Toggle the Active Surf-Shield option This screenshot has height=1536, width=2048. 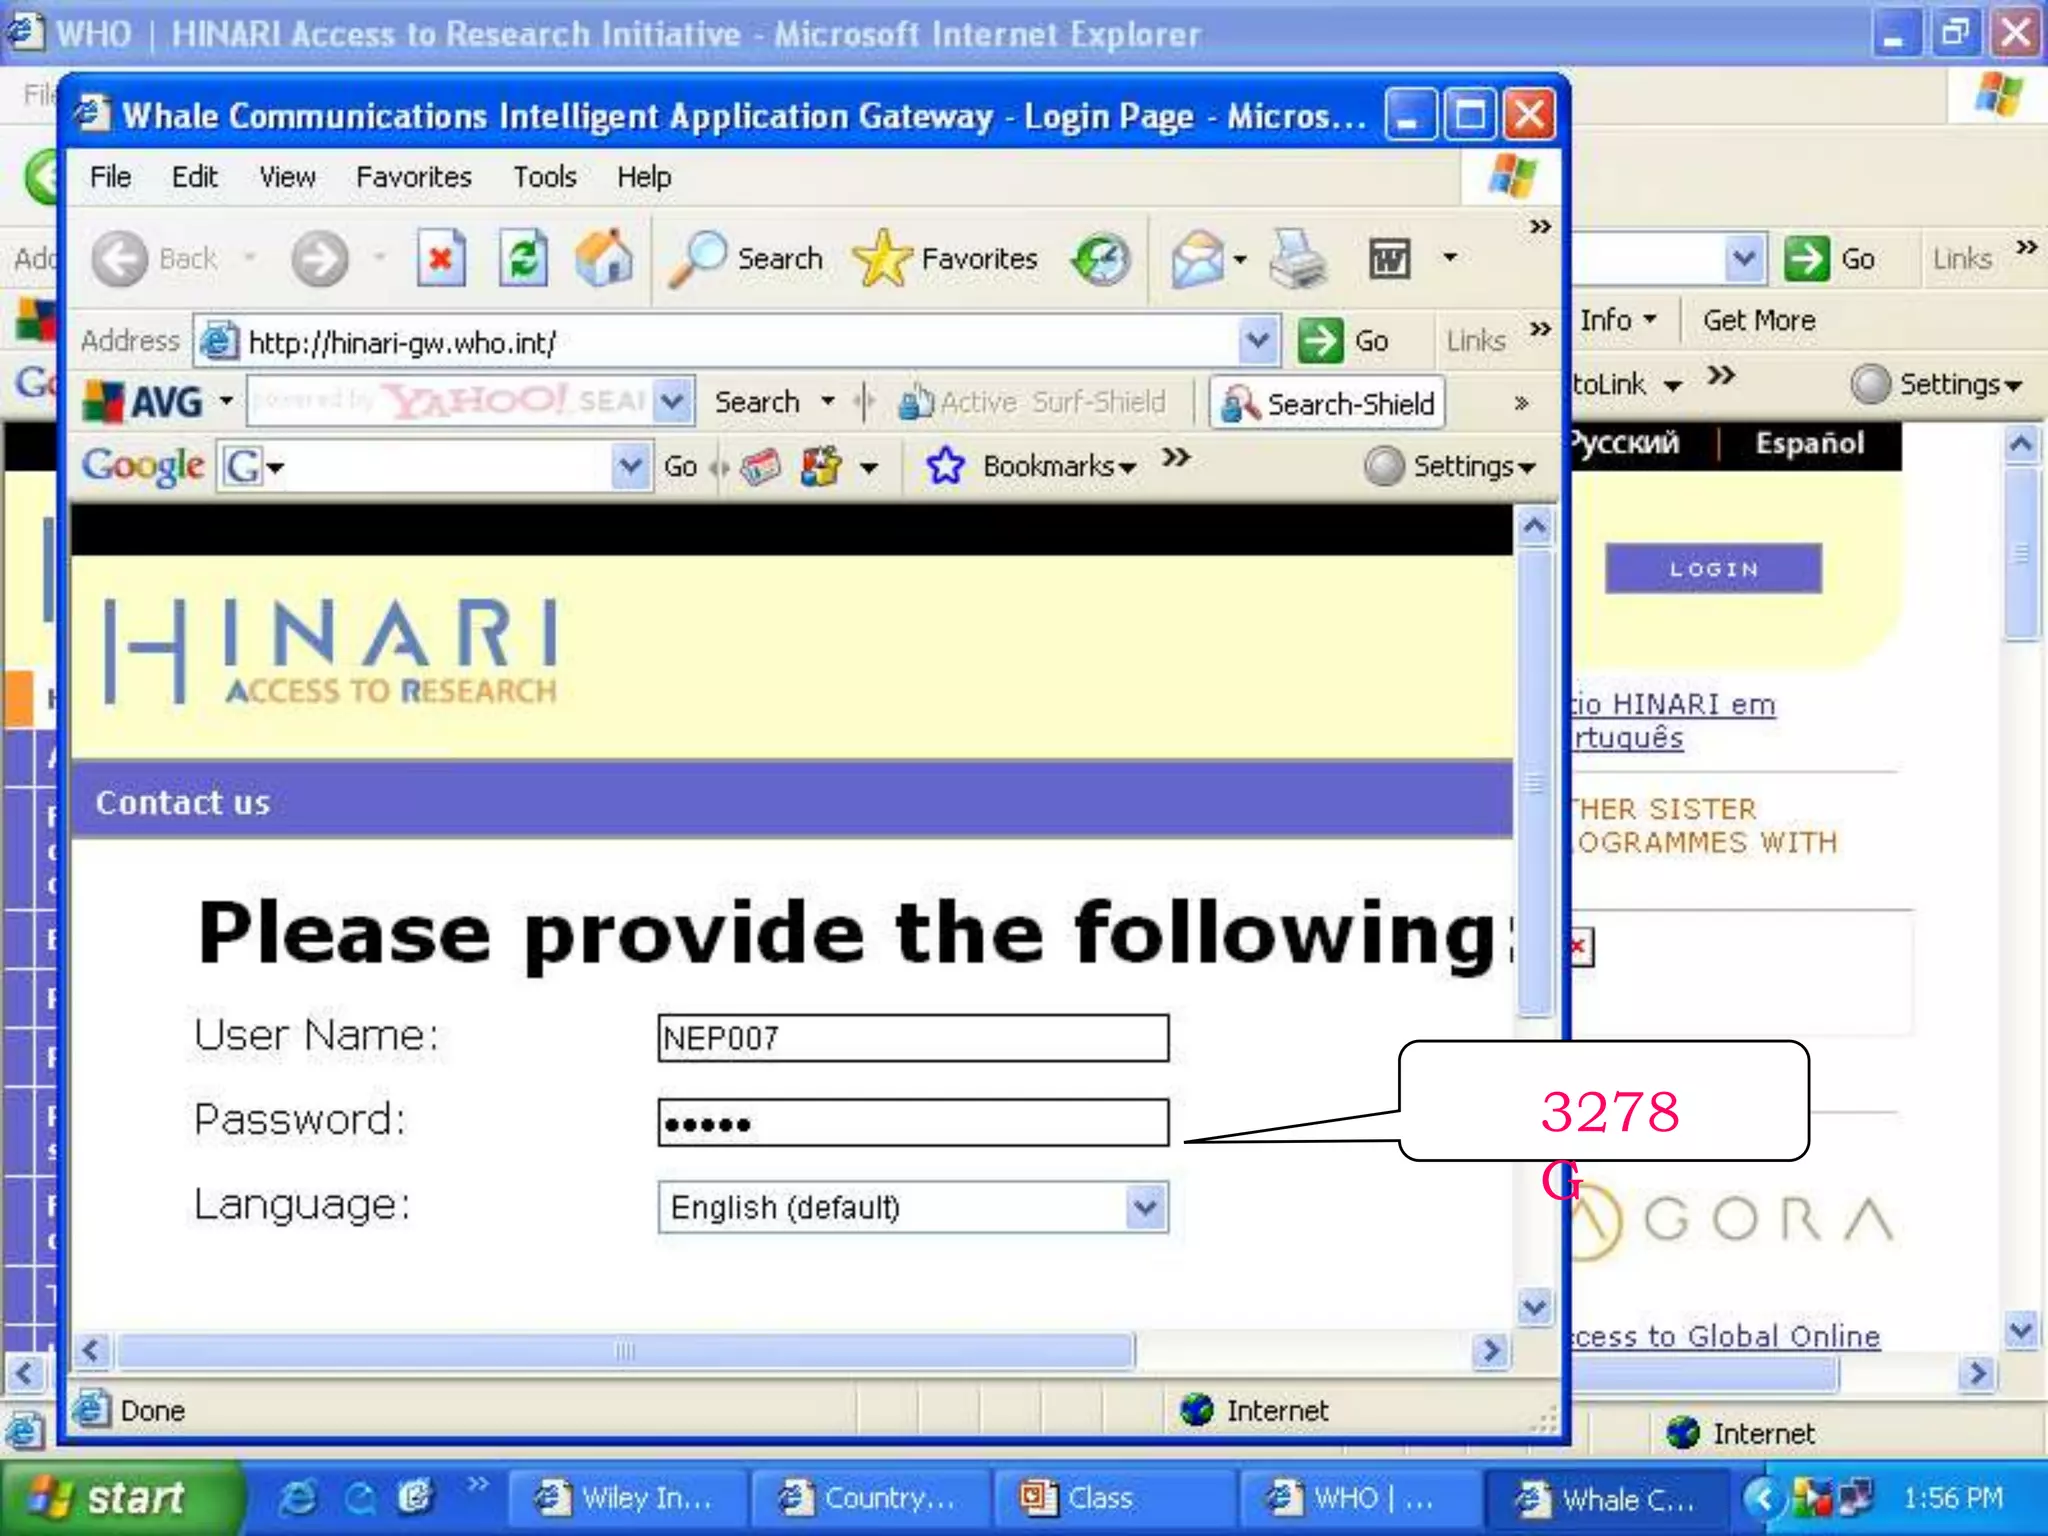pos(1034,403)
